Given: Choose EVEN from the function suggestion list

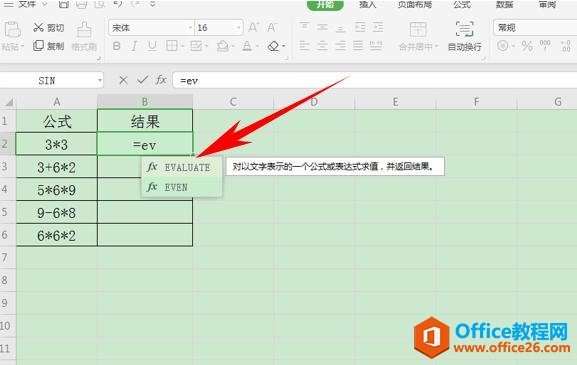Looking at the screenshot, I should click(182, 187).
